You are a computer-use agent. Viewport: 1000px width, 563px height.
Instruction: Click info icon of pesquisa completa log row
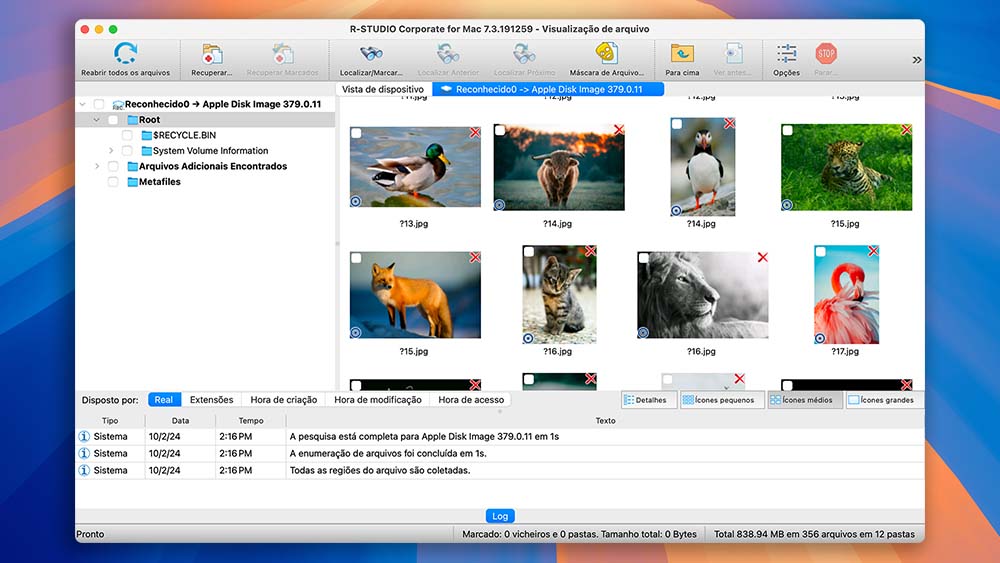pyautogui.click(x=84, y=437)
